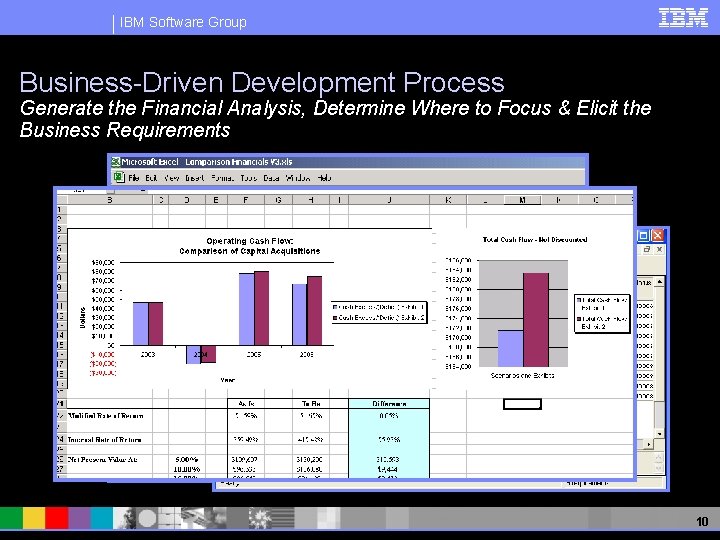Image resolution: width=720 pixels, height=540 pixels.
Task: Open the Data menu
Action: [x=271, y=178]
